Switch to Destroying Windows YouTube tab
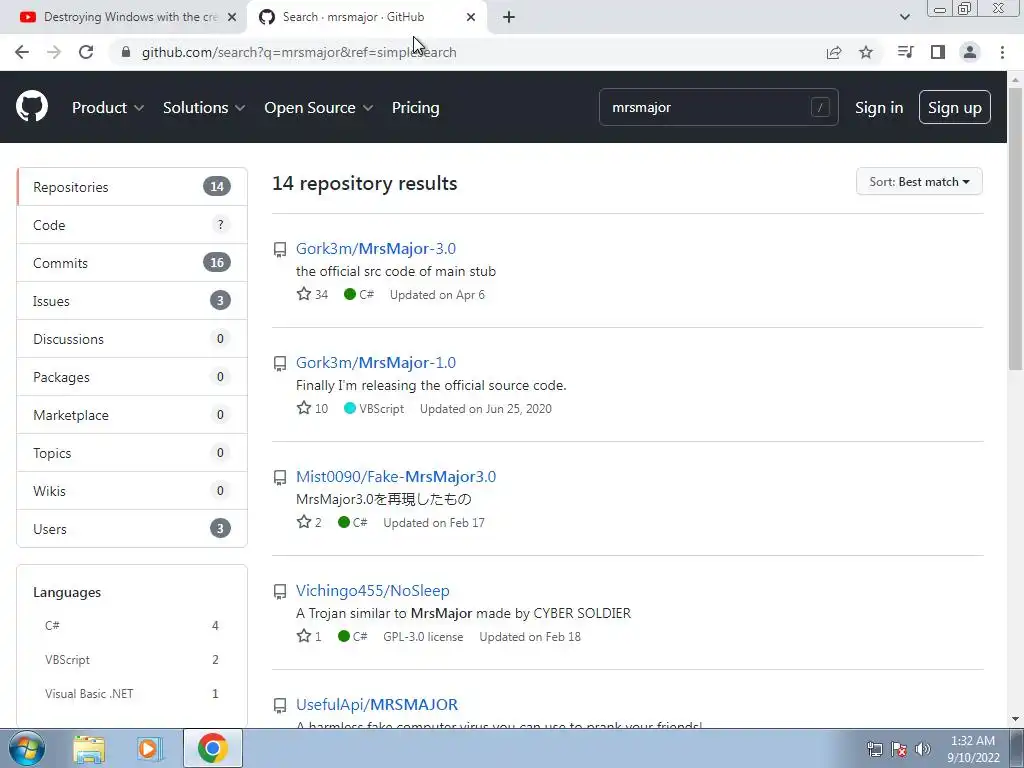 [x=123, y=17]
